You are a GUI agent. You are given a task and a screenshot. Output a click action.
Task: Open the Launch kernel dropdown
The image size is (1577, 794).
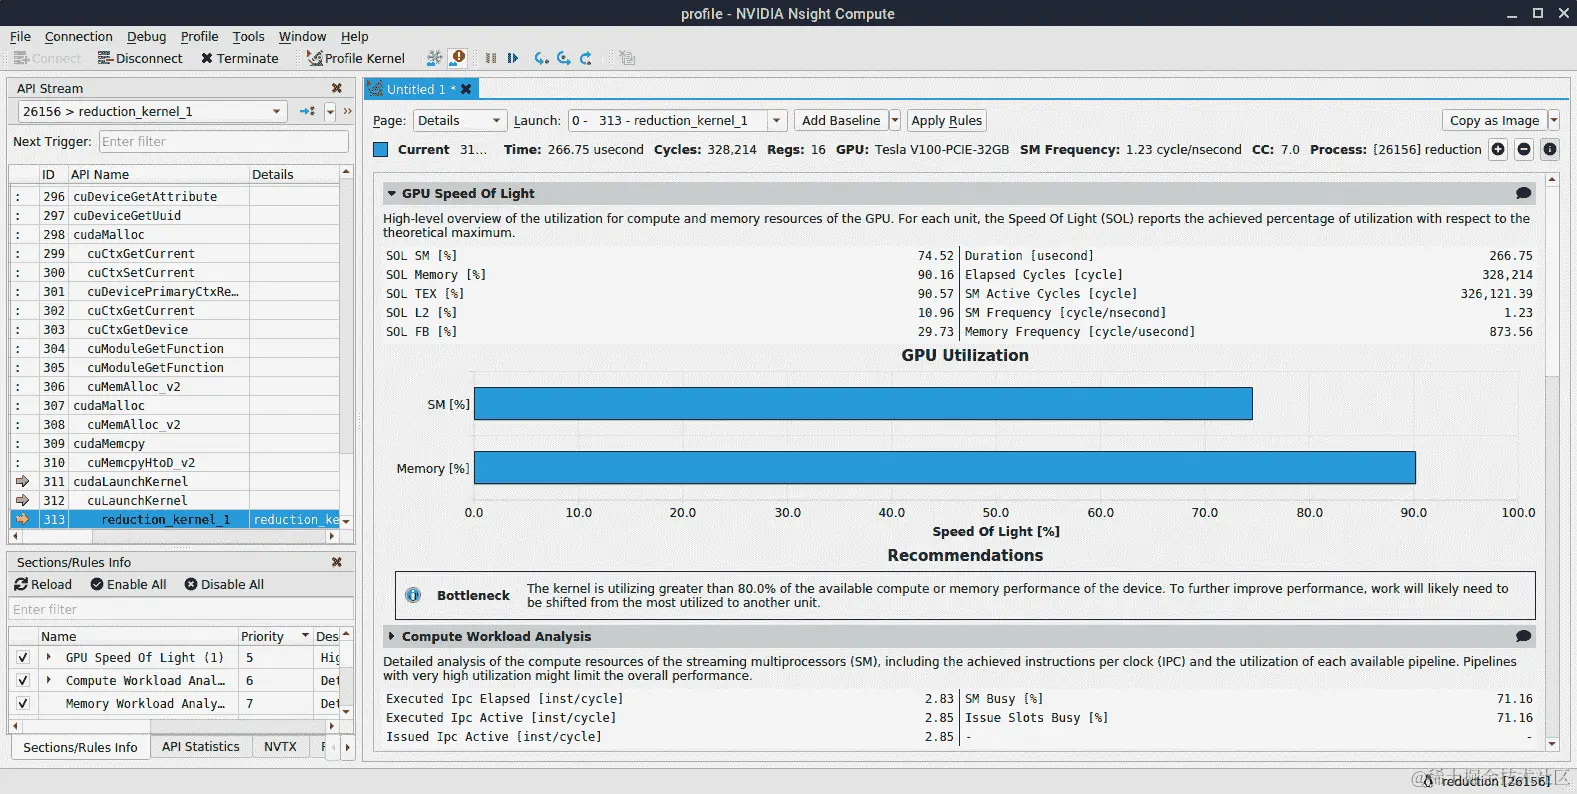tap(678, 120)
